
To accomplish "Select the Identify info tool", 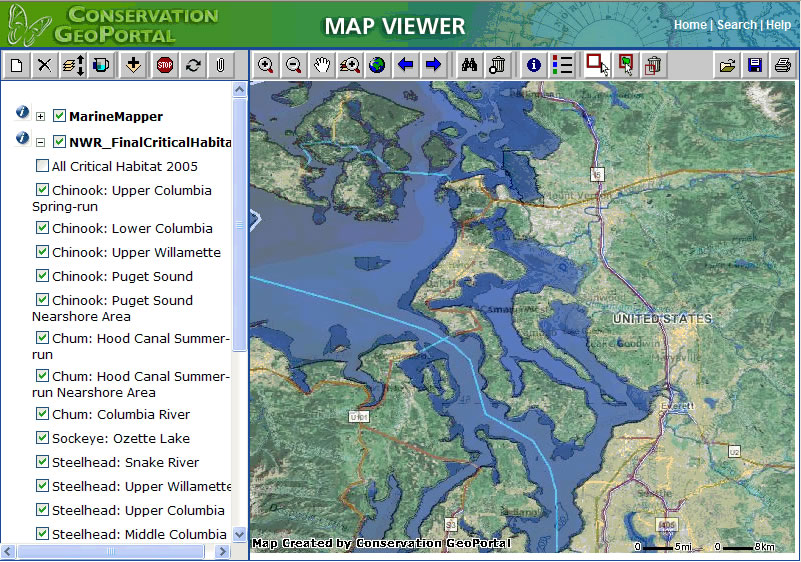I will (x=534, y=65).
